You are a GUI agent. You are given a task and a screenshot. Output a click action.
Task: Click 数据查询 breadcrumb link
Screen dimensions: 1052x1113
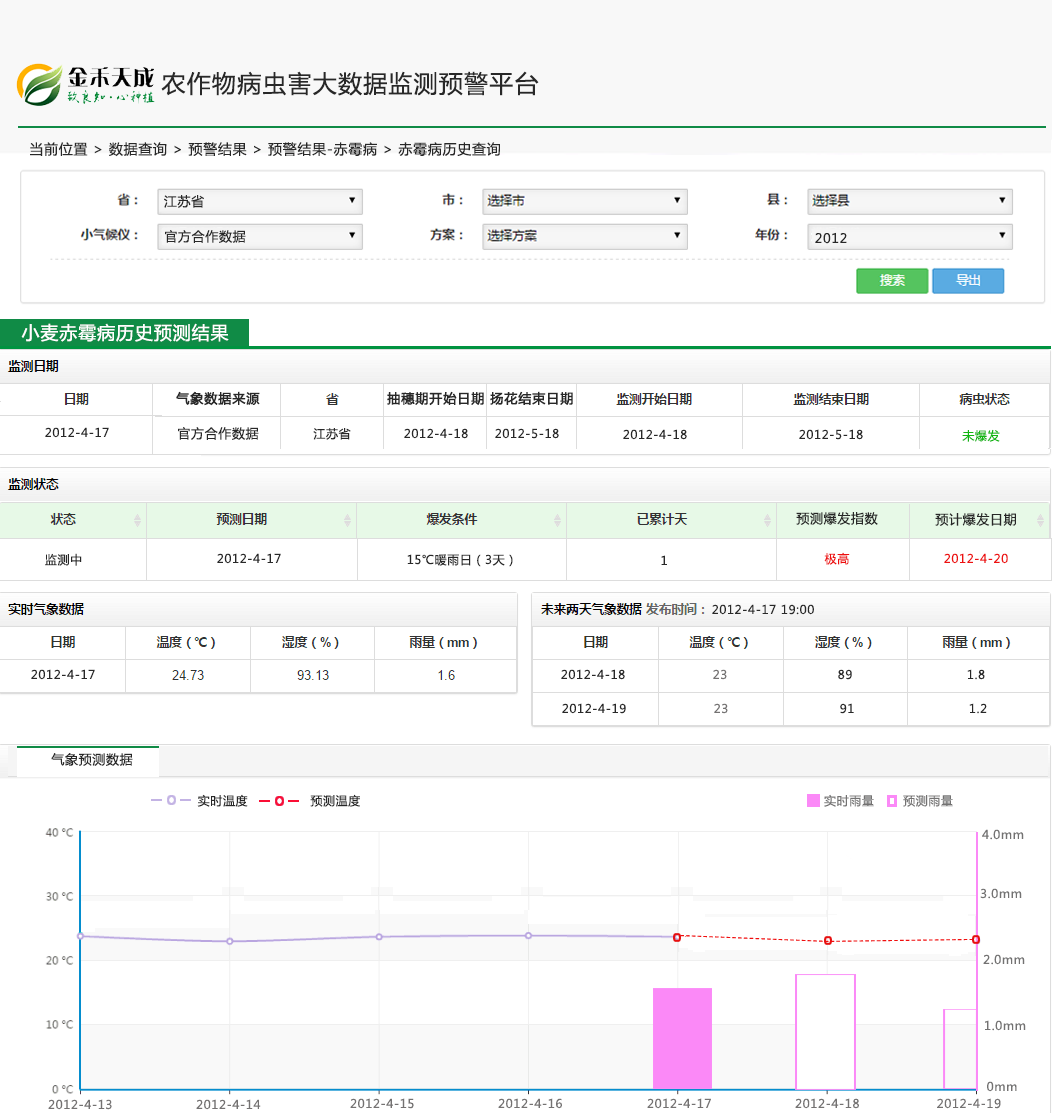(138, 150)
